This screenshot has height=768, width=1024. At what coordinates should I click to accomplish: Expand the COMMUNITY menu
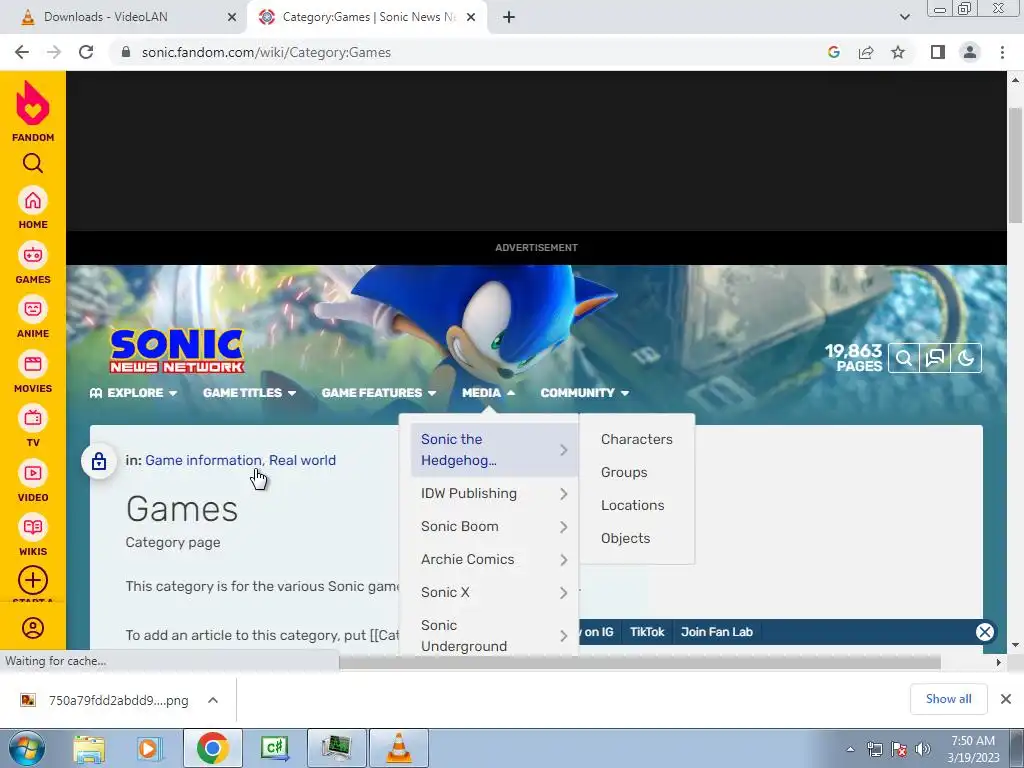[584, 392]
